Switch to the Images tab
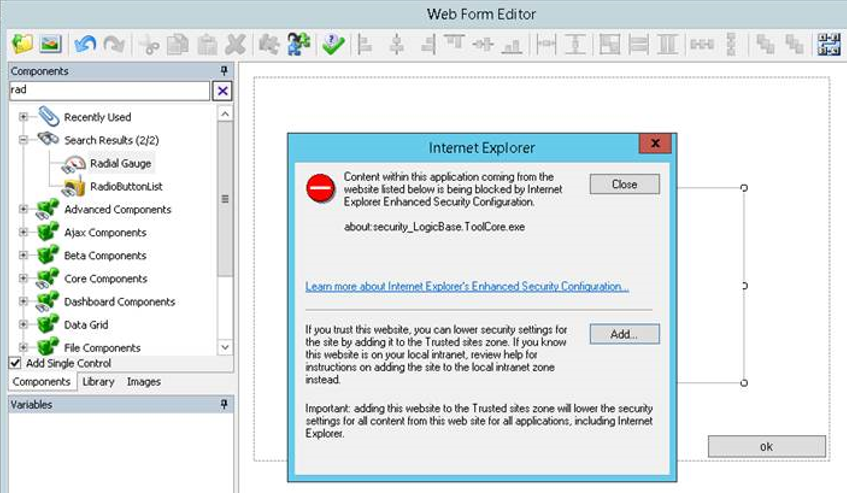 pos(144,381)
